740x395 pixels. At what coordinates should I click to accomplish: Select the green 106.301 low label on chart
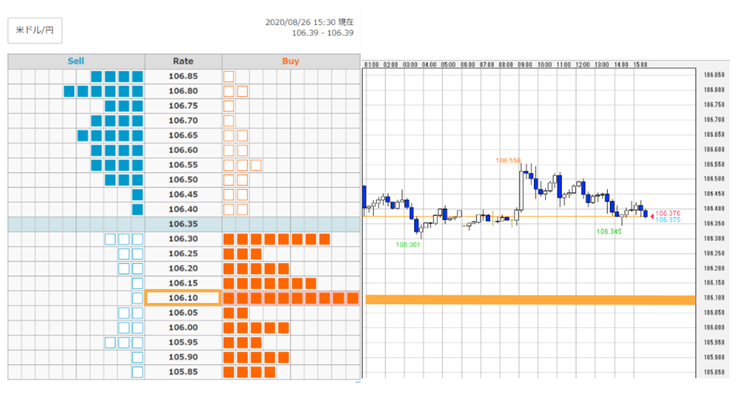point(408,245)
